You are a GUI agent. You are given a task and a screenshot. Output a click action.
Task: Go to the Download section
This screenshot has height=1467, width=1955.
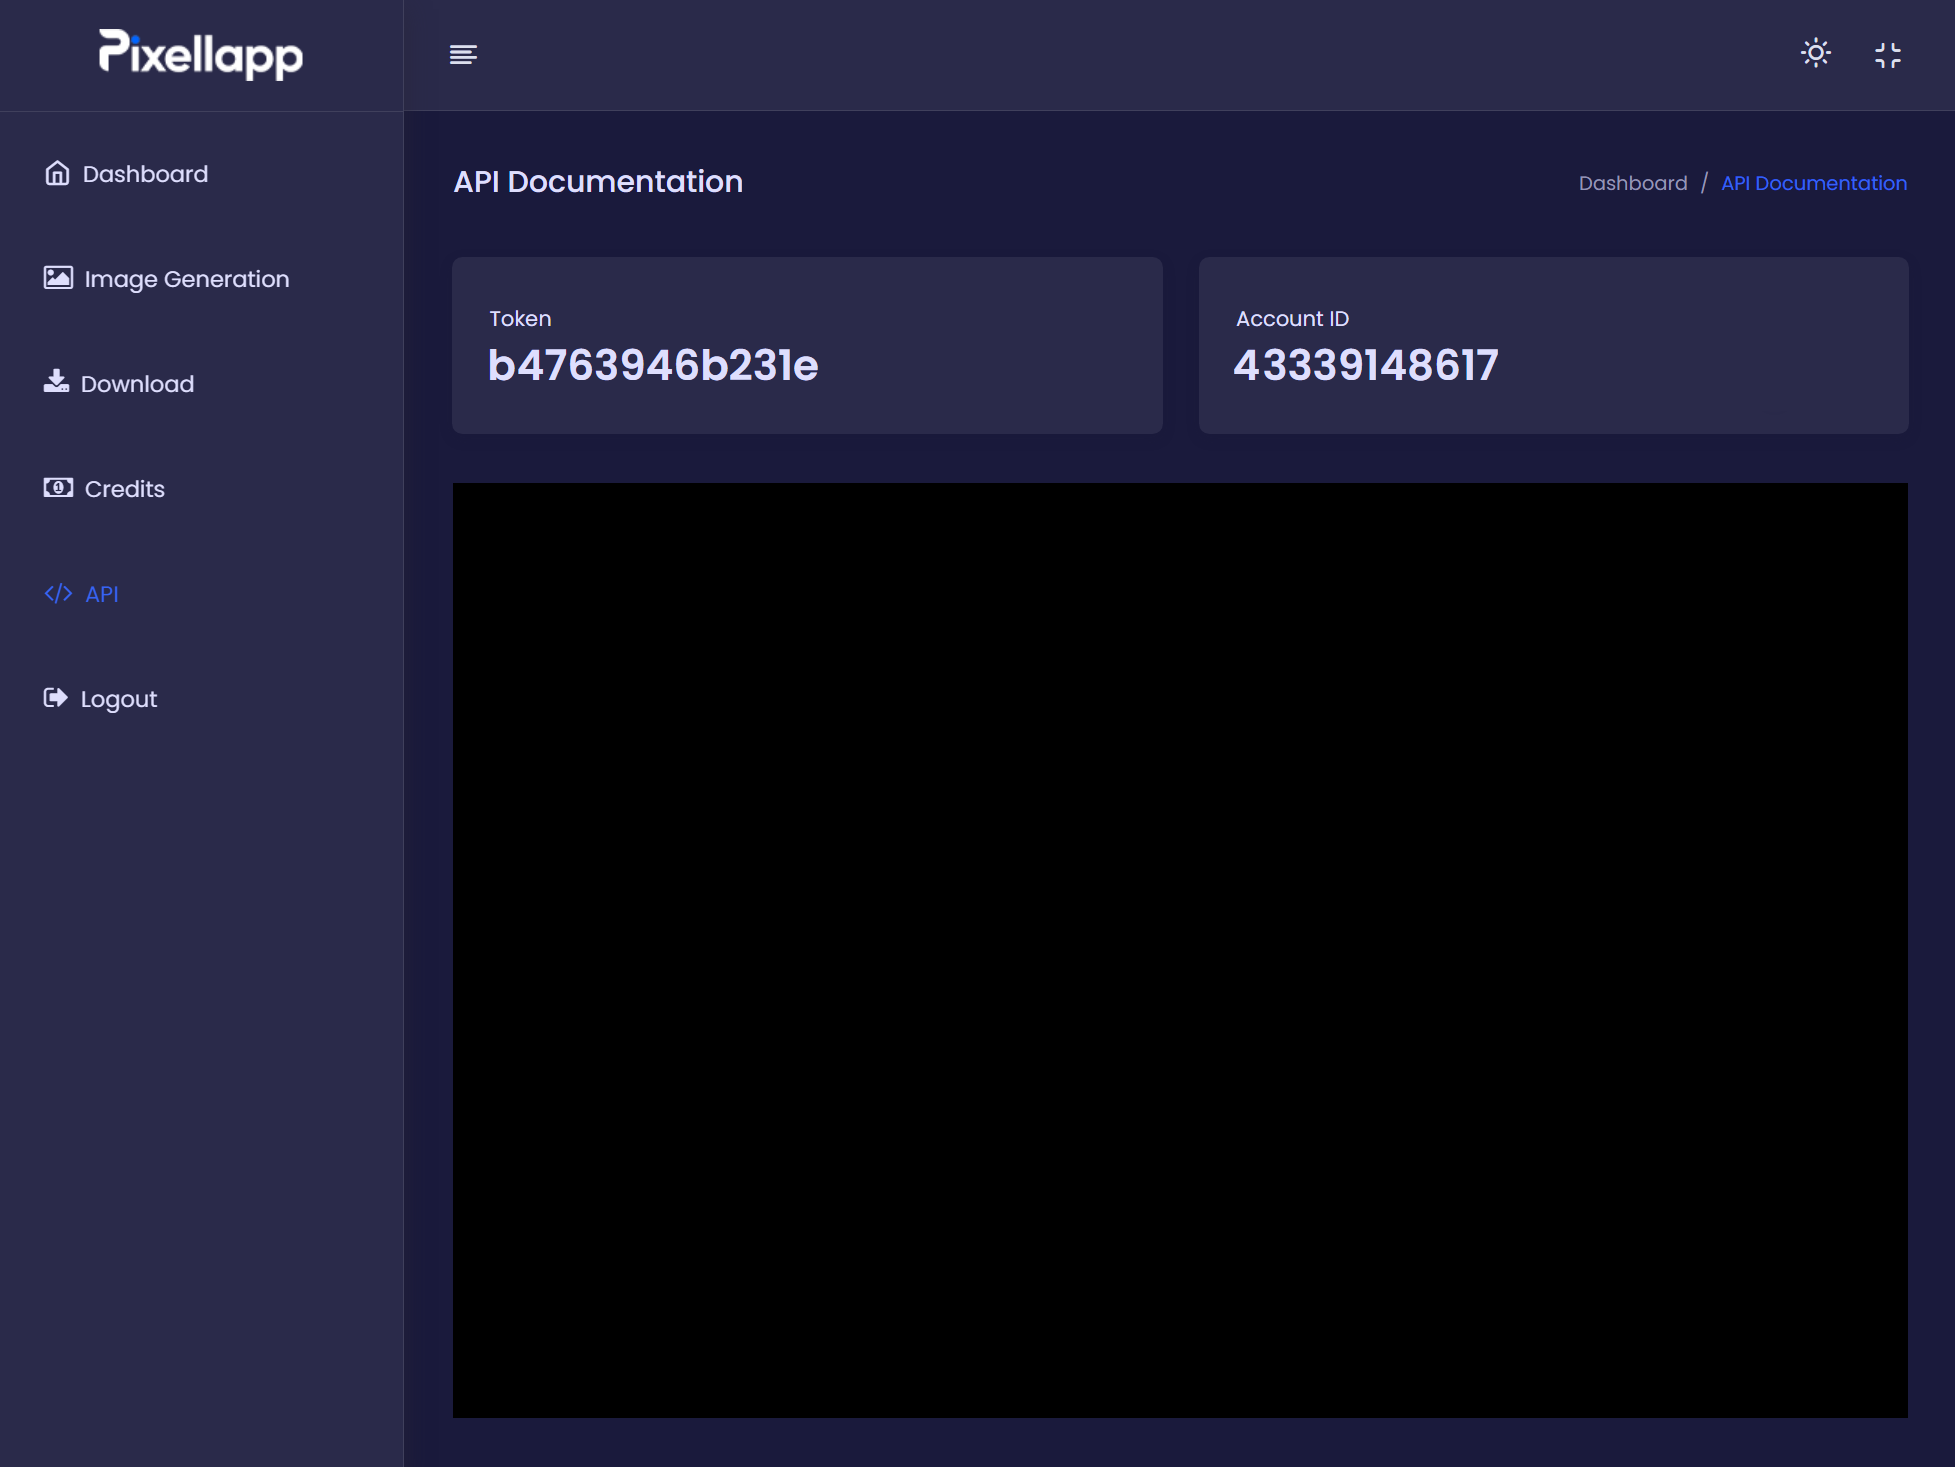[137, 384]
